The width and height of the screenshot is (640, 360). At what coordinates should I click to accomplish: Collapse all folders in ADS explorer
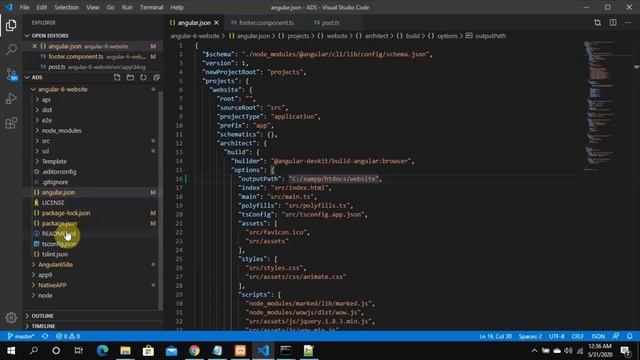point(156,77)
